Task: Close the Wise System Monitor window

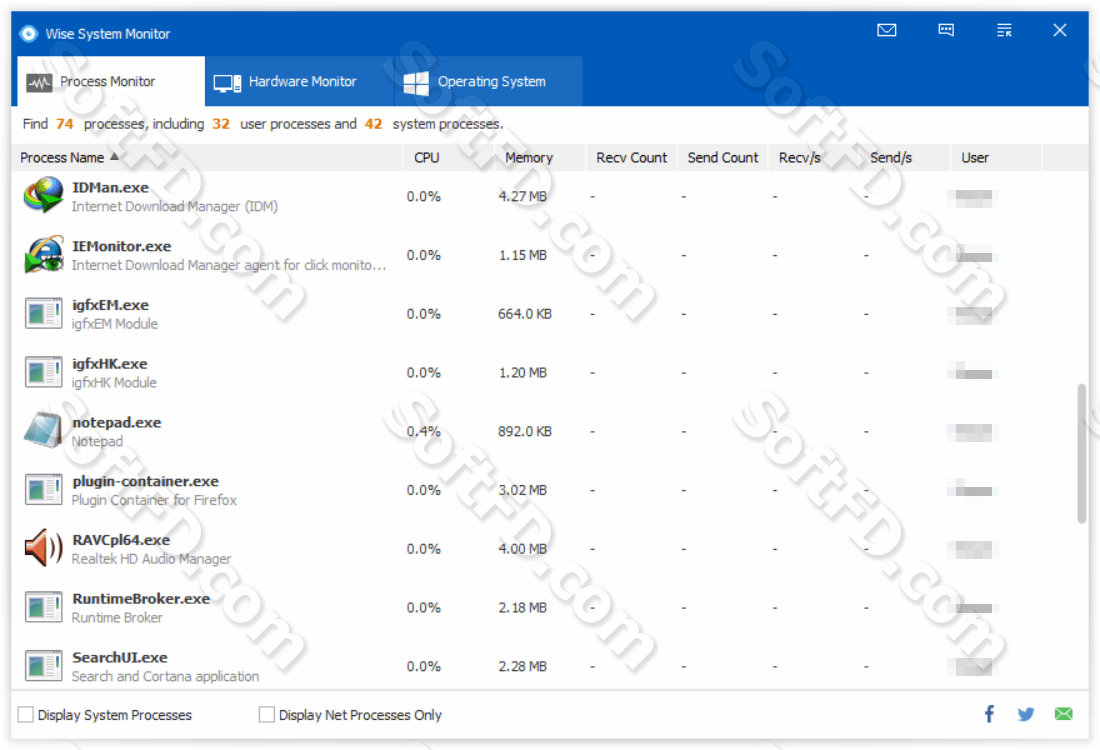Action: coord(1060,30)
